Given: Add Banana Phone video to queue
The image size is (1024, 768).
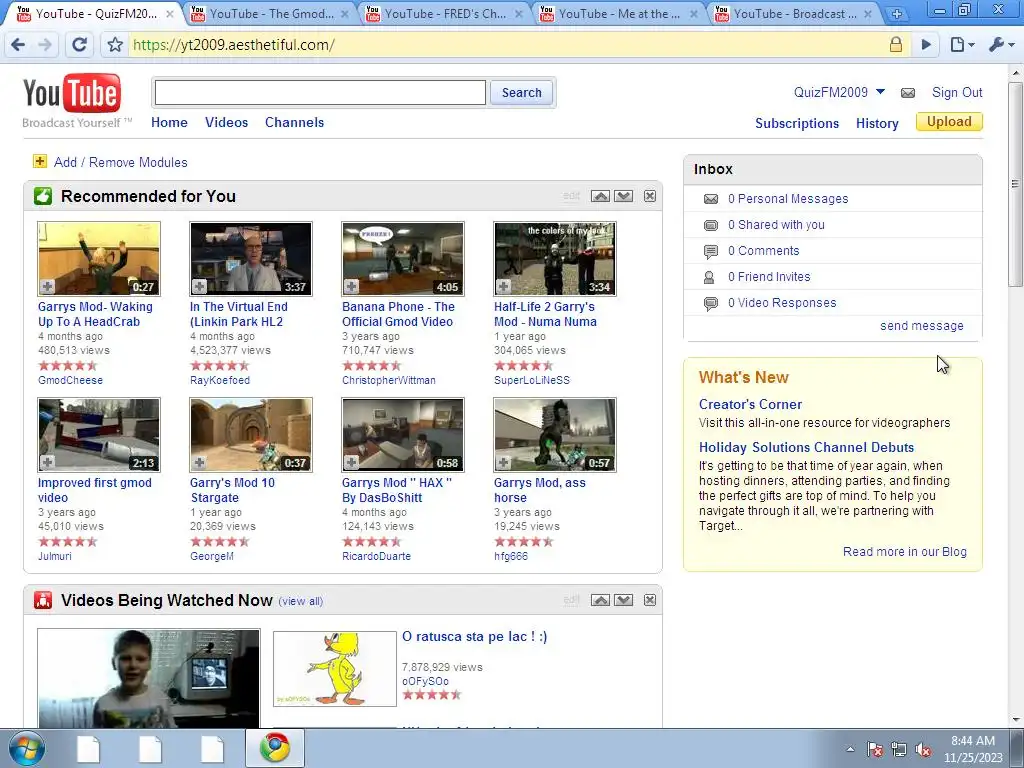Looking at the screenshot, I should click(352, 286).
